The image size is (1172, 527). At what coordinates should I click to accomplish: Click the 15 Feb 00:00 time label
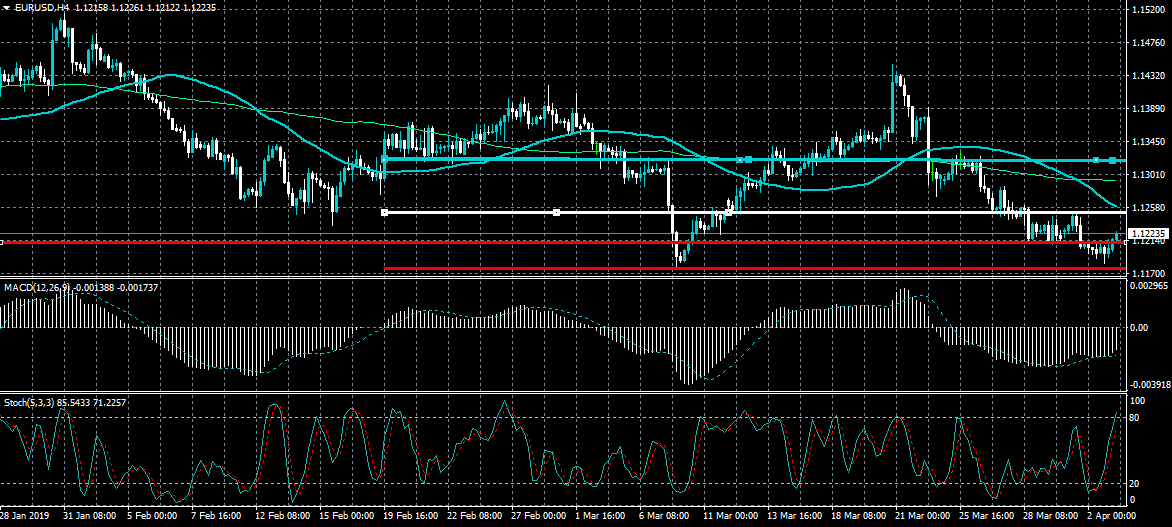[346, 516]
